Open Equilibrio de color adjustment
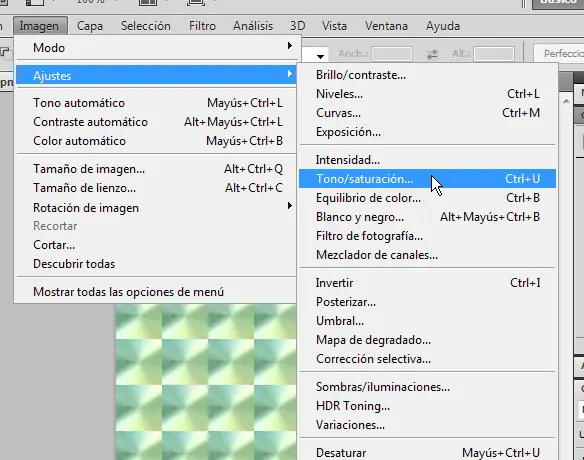The width and height of the screenshot is (584, 460). [427, 198]
